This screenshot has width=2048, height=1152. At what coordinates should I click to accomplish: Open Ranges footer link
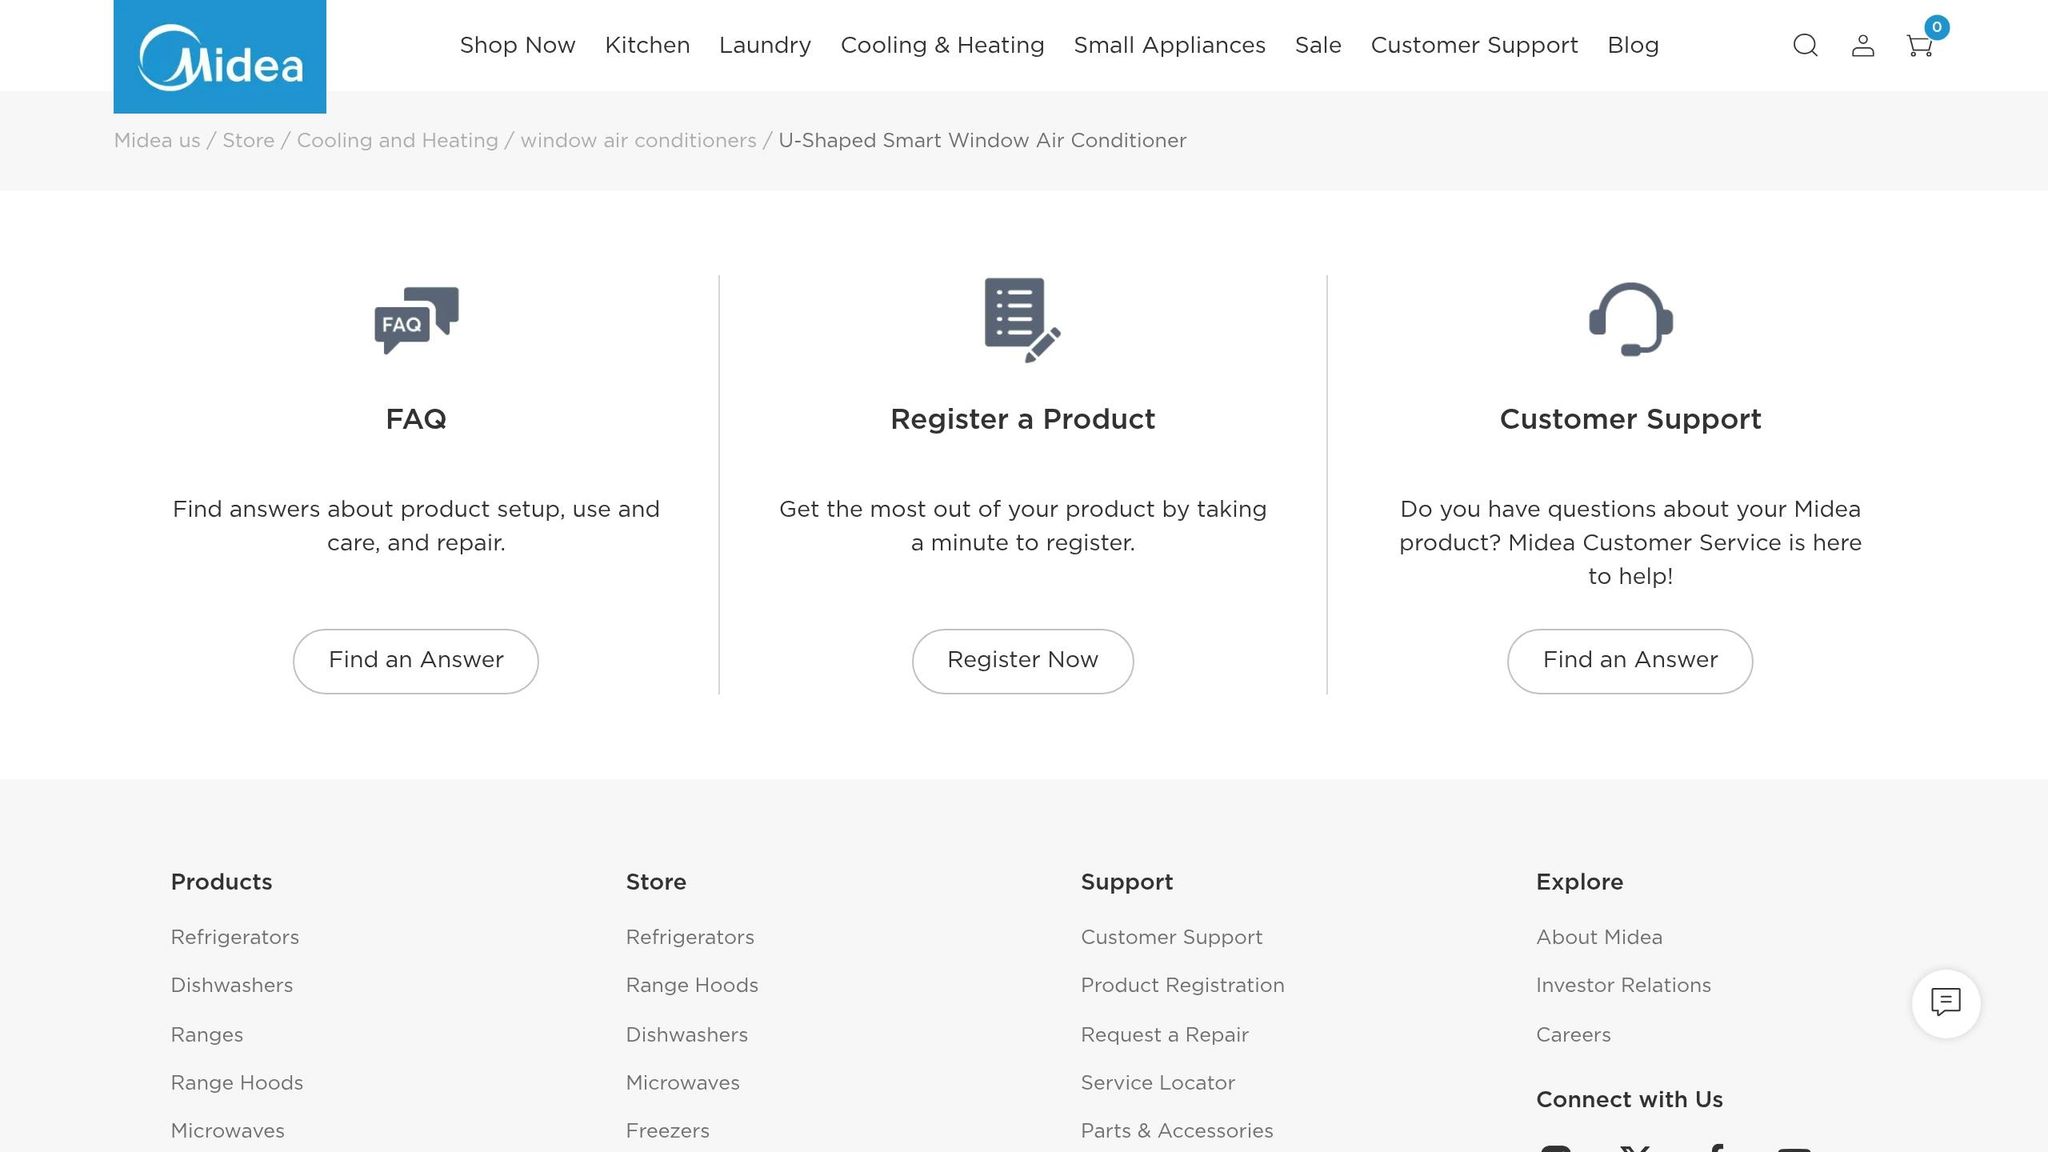pos(207,1035)
